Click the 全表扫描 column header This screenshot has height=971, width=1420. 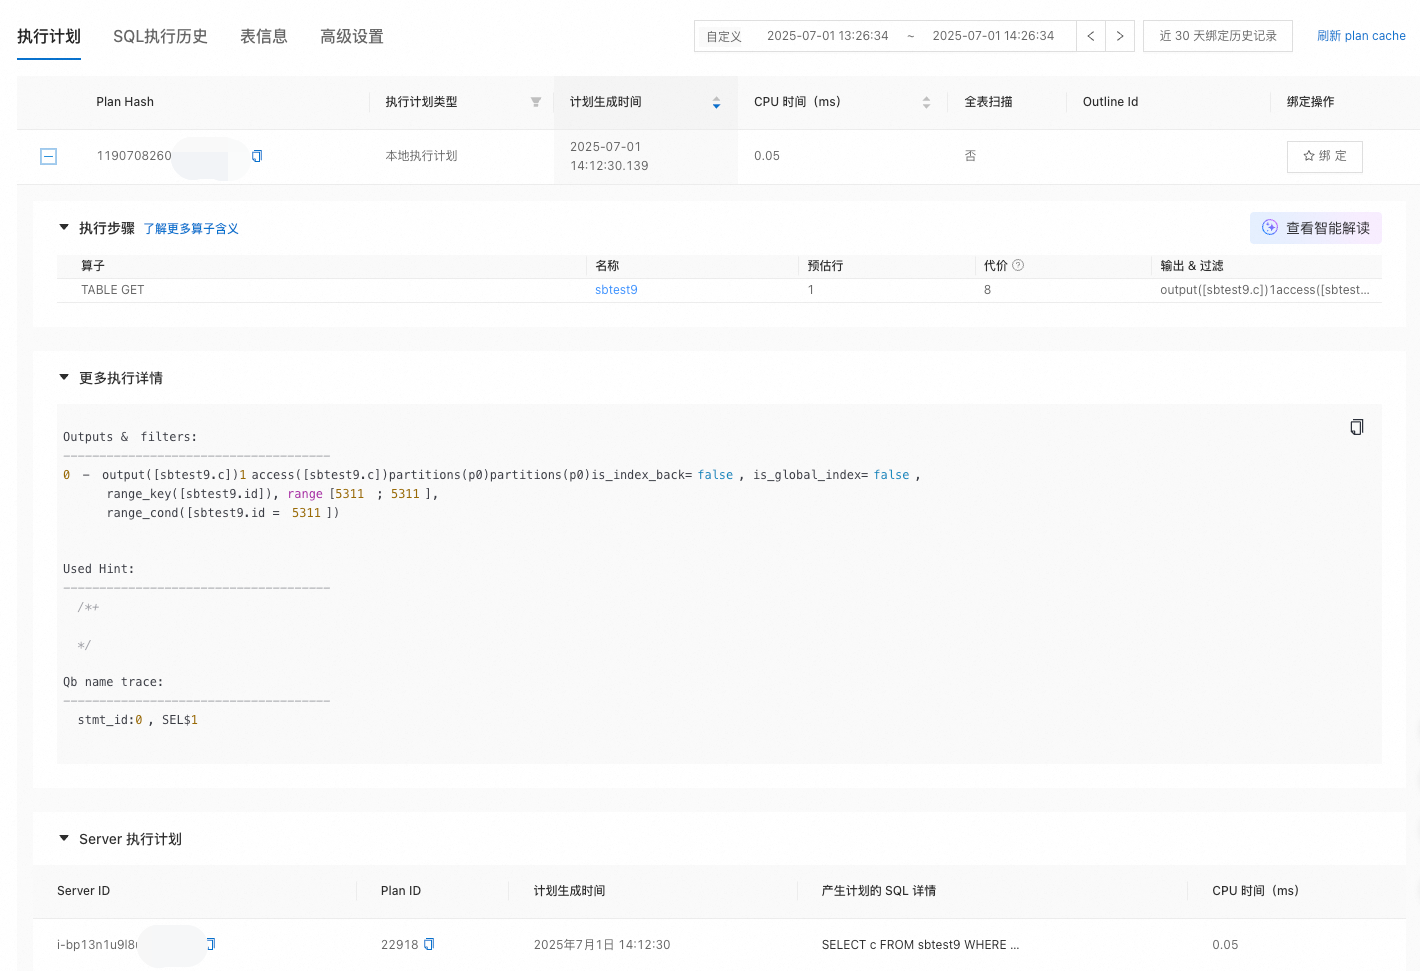tap(988, 102)
